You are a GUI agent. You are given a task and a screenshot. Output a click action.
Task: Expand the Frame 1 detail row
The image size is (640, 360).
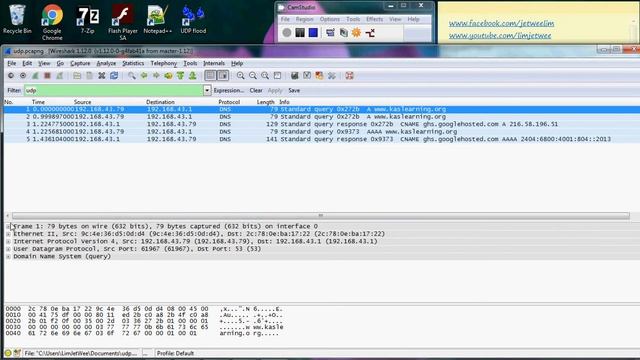(8, 226)
